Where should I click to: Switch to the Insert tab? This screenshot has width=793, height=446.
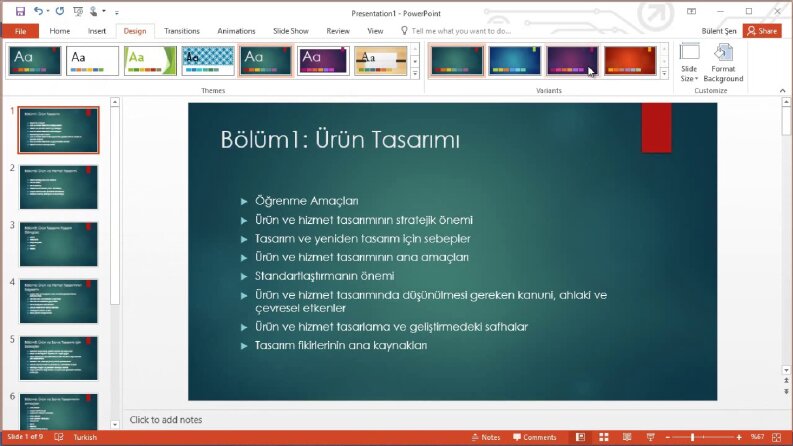click(97, 31)
